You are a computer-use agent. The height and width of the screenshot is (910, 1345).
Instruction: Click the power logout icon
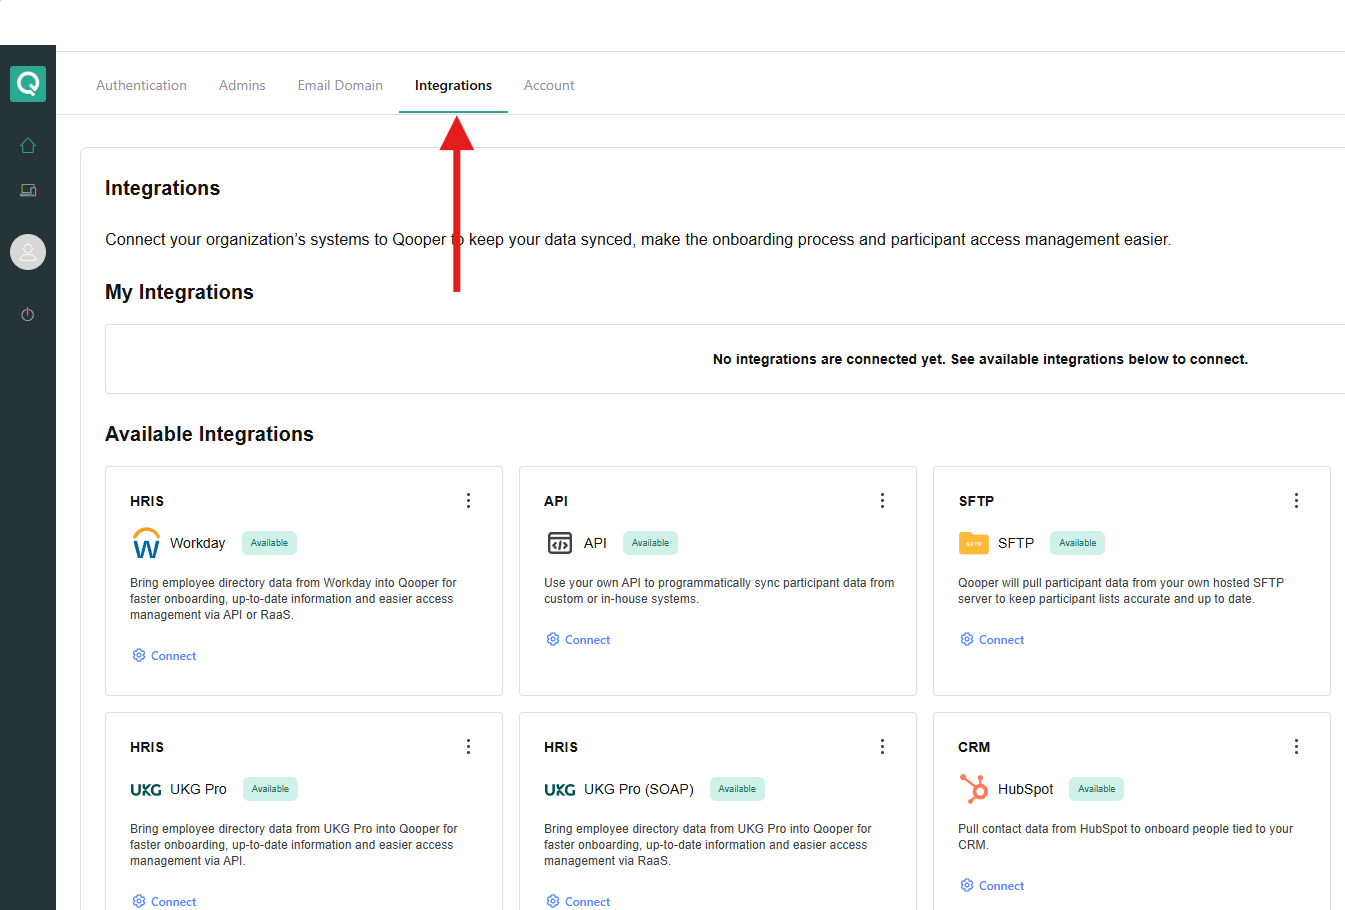(x=28, y=315)
